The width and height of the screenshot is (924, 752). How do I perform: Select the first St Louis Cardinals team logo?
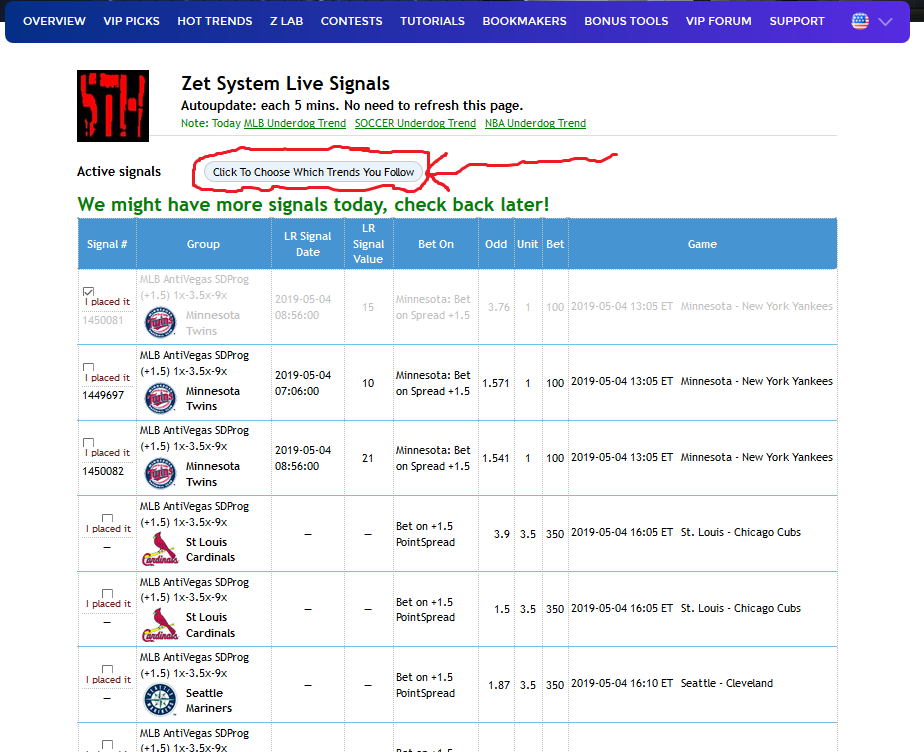click(159, 549)
